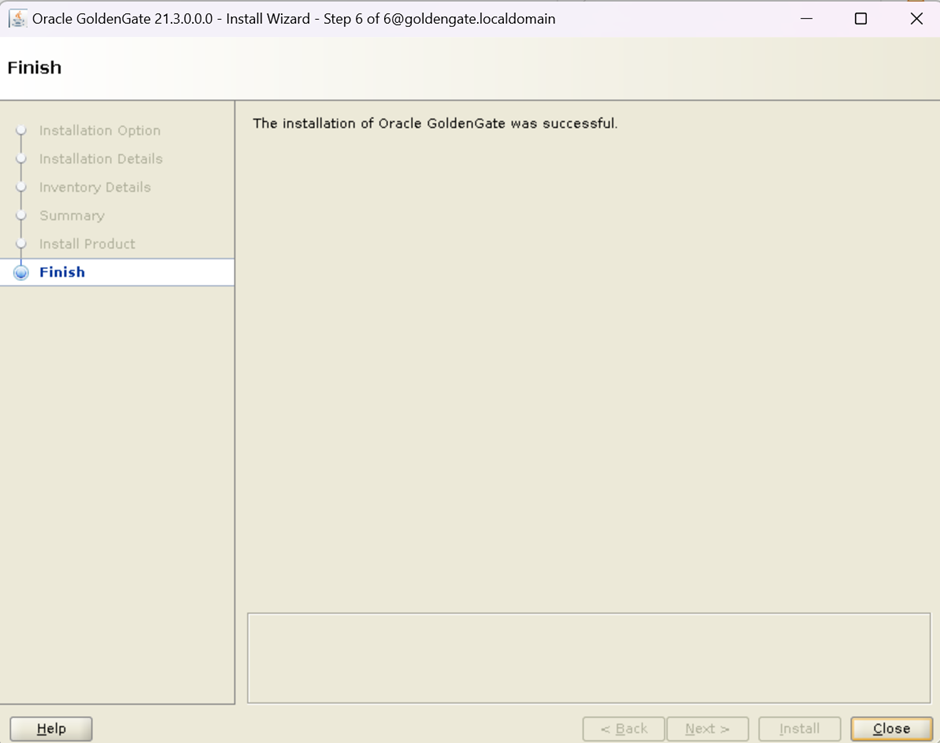The width and height of the screenshot is (940, 743).
Task: Click the Installation Option step bullet
Action: click(21, 130)
